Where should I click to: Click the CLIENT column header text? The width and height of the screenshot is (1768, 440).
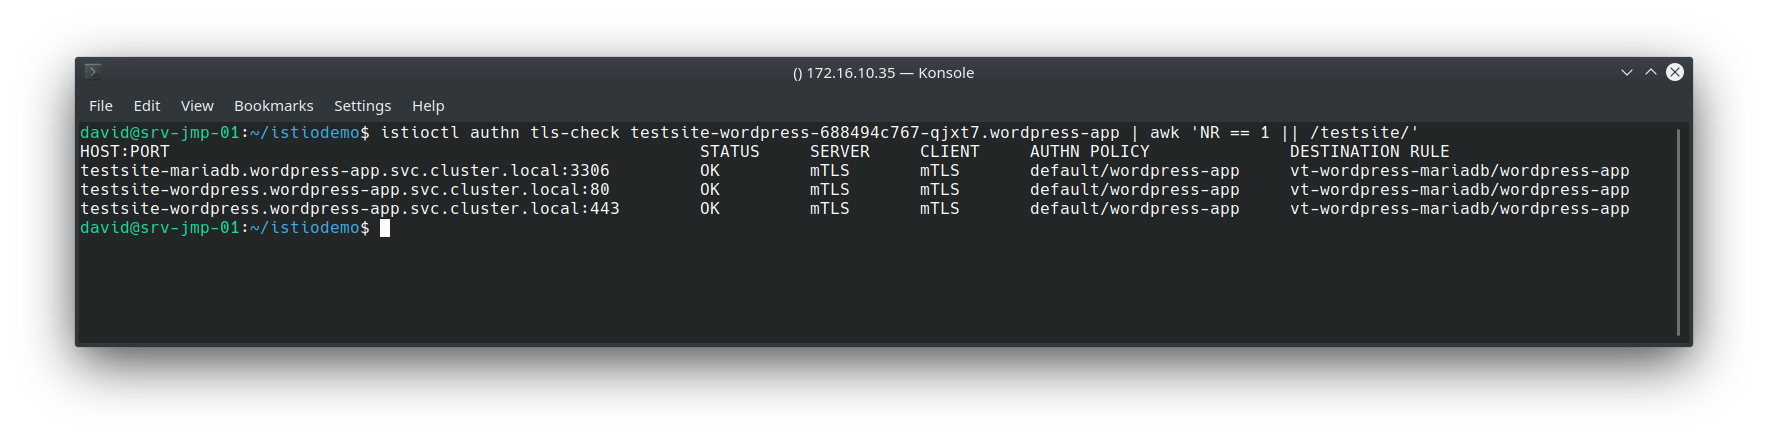coord(950,152)
